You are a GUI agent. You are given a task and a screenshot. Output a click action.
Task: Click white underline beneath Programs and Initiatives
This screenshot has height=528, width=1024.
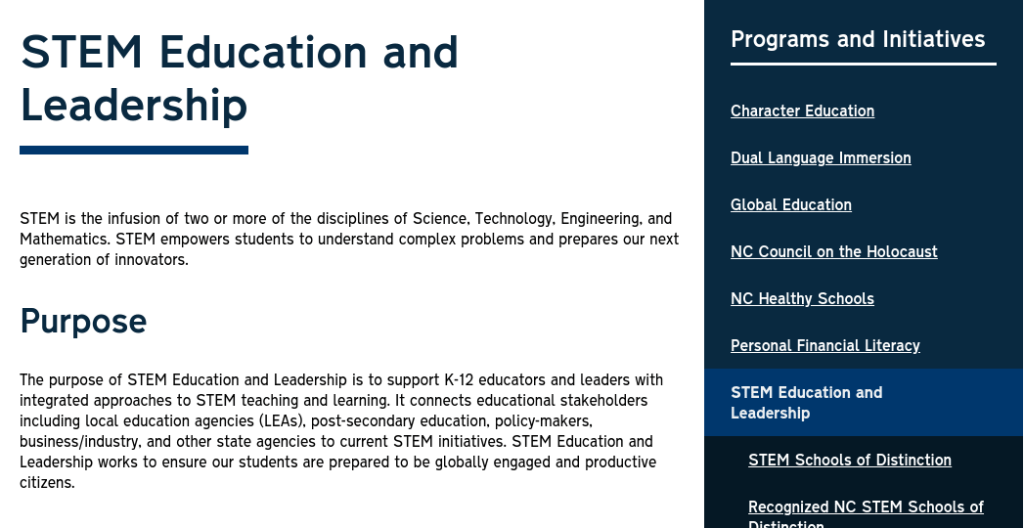[863, 64]
